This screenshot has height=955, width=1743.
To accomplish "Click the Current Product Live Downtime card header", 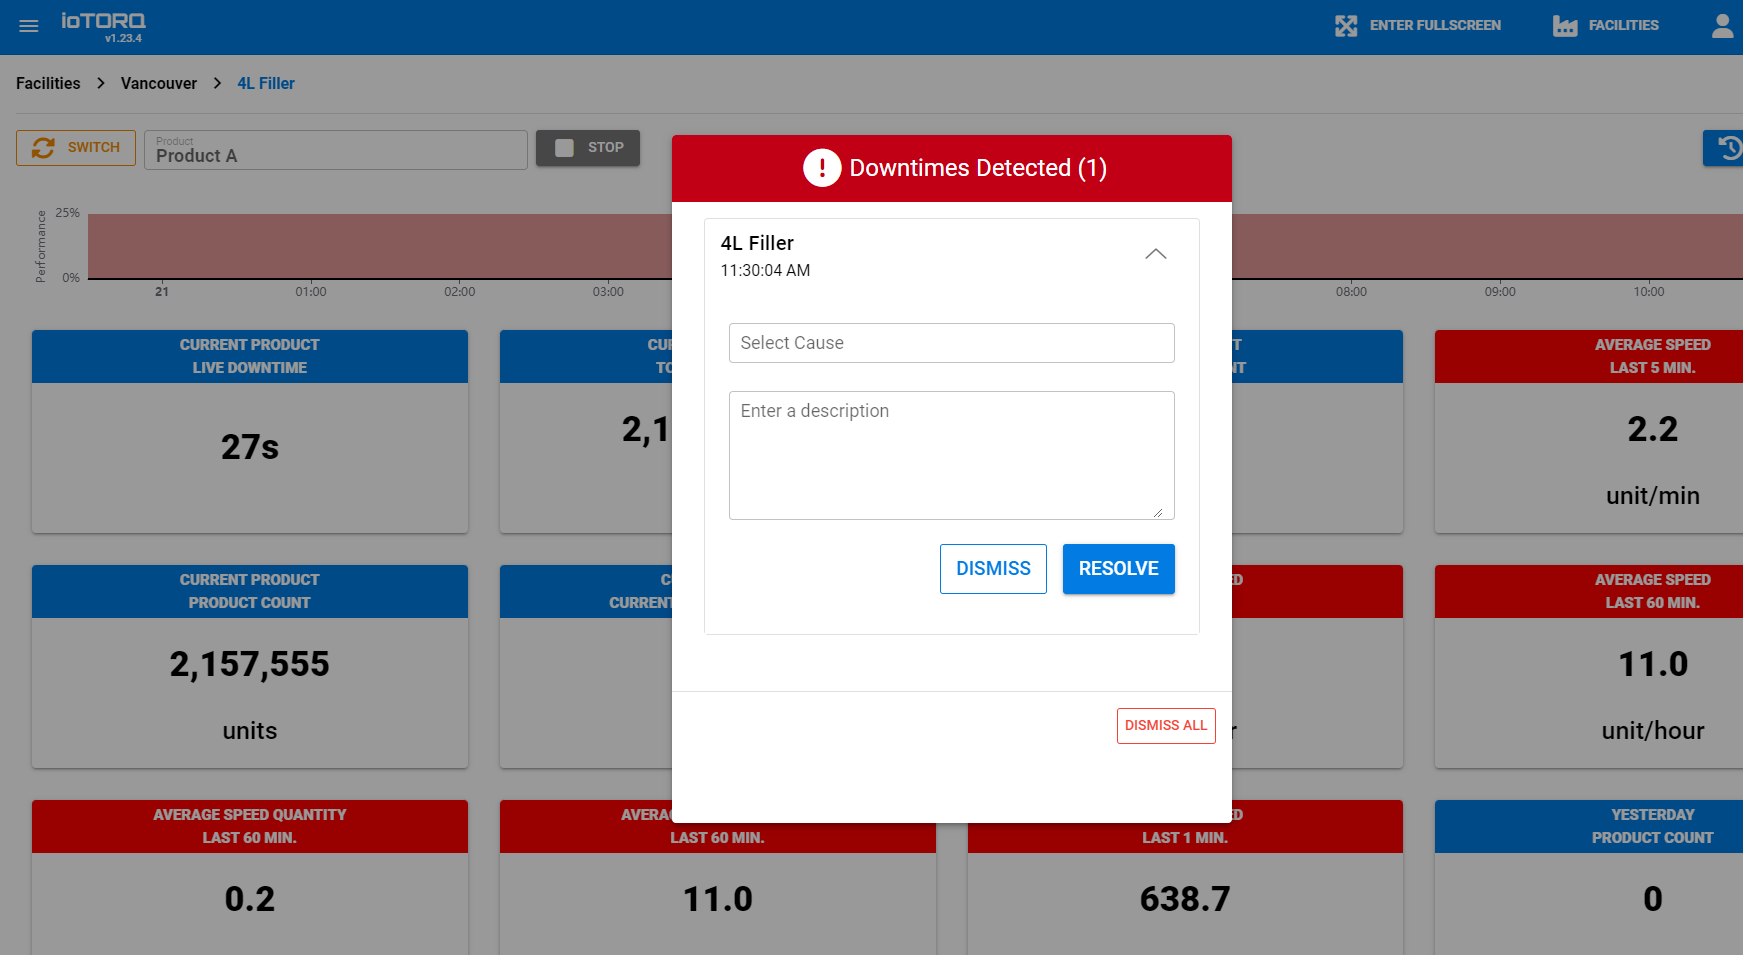I will 250,356.
